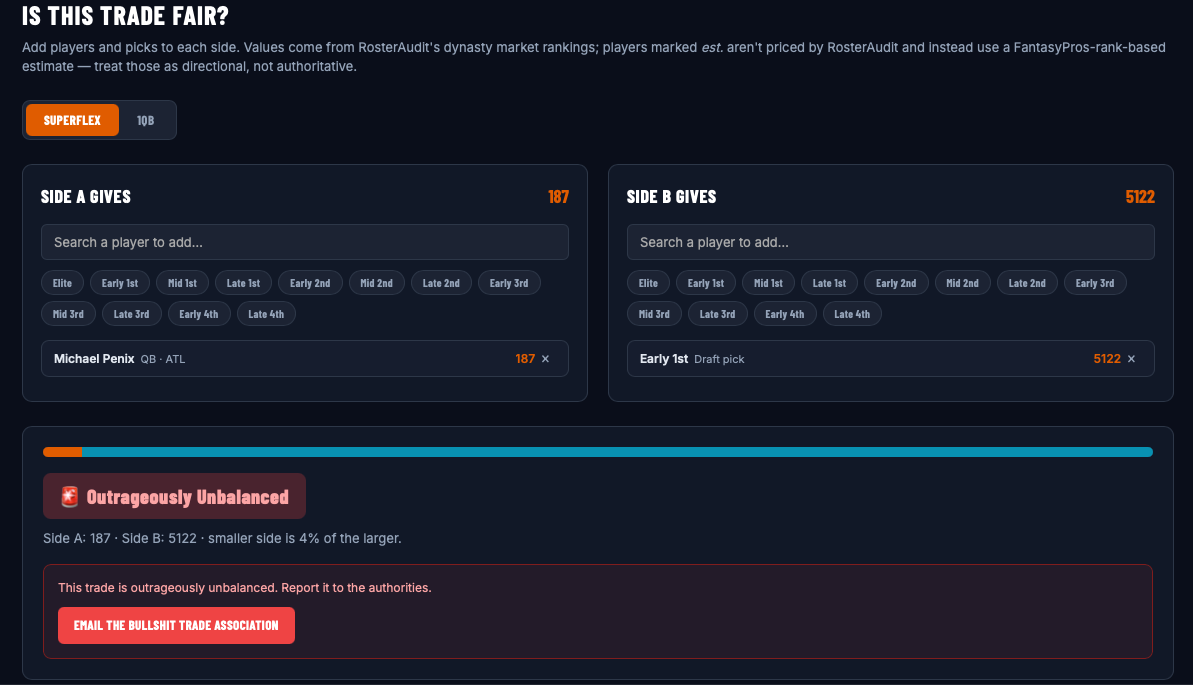Add Late 4th pick to Side A
Screen dimensions: 1193x685
click(x=266, y=314)
